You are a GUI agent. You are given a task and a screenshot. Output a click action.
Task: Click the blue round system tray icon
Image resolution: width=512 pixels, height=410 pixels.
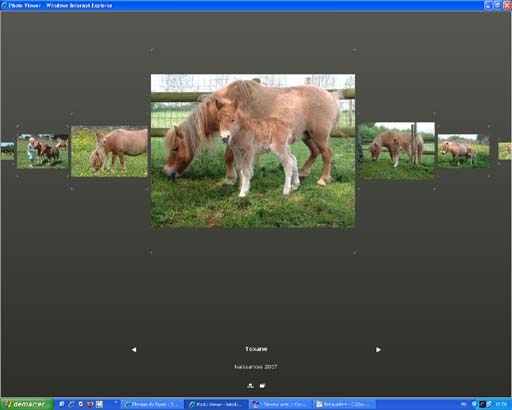[x=474, y=404]
